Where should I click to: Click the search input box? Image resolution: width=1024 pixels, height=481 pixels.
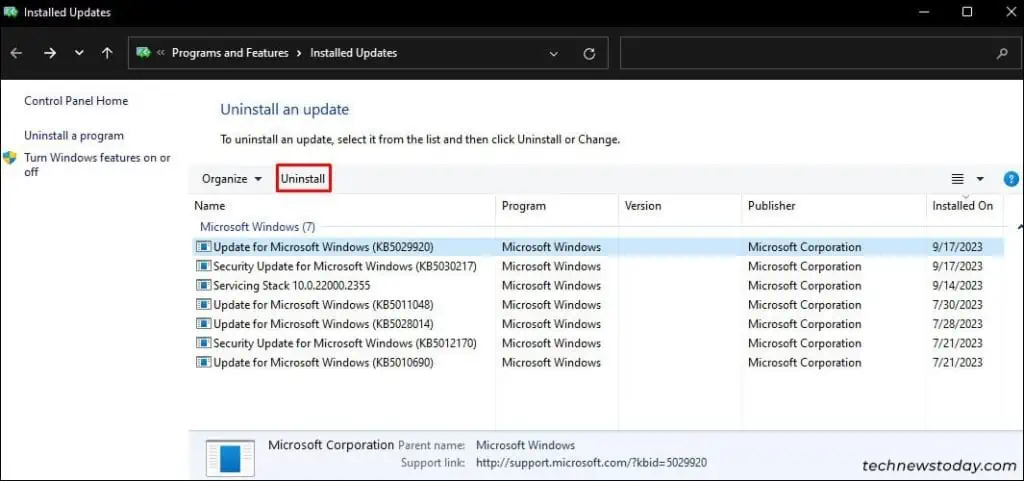pyautogui.click(x=807, y=54)
